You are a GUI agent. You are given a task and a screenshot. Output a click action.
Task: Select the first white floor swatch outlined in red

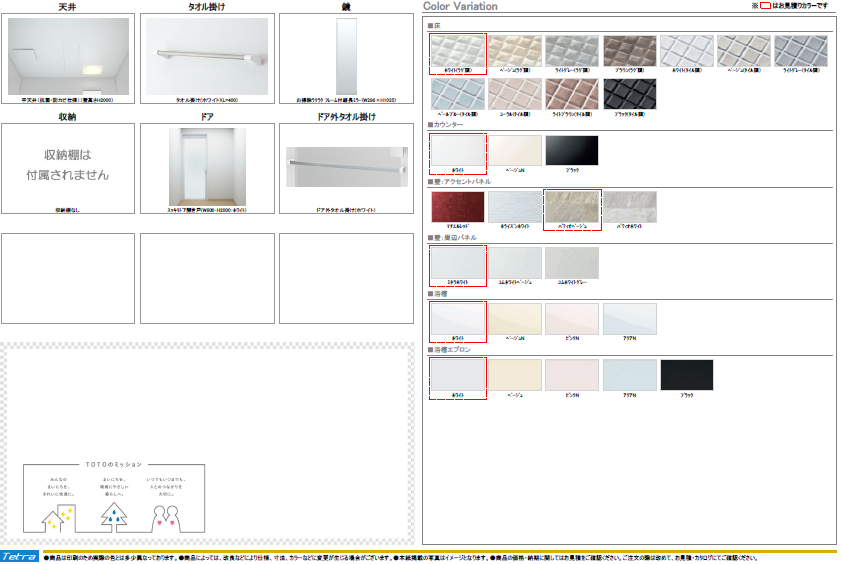(458, 51)
